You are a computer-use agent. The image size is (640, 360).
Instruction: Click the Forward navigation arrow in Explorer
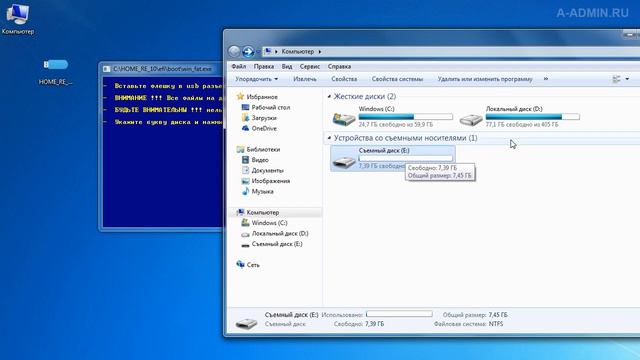(248, 51)
